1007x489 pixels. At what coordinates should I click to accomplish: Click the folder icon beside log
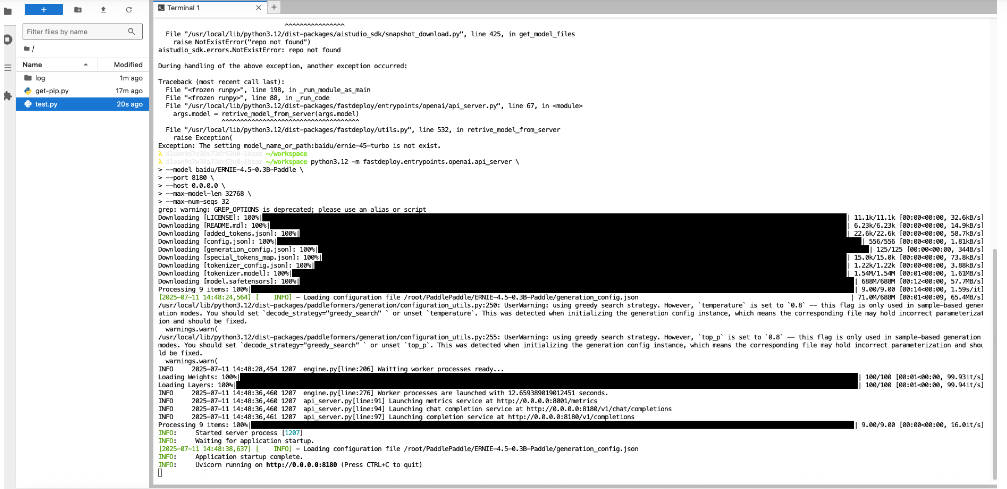(x=28, y=78)
